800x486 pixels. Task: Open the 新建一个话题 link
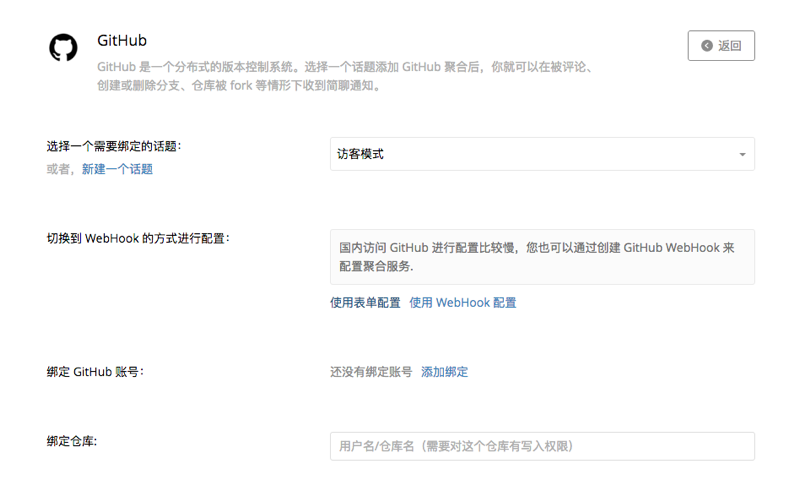(x=117, y=170)
